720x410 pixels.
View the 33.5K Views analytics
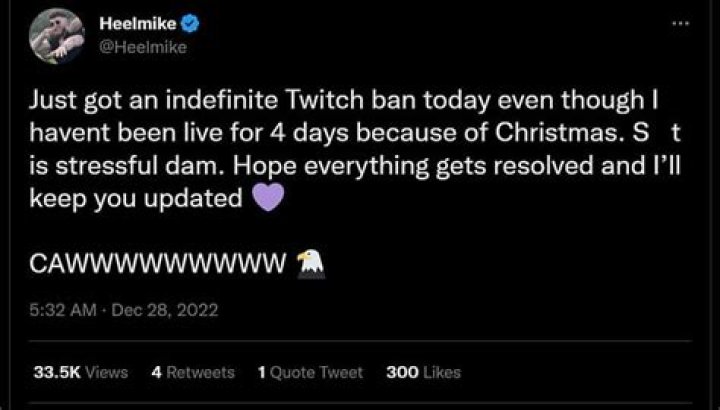click(81, 372)
